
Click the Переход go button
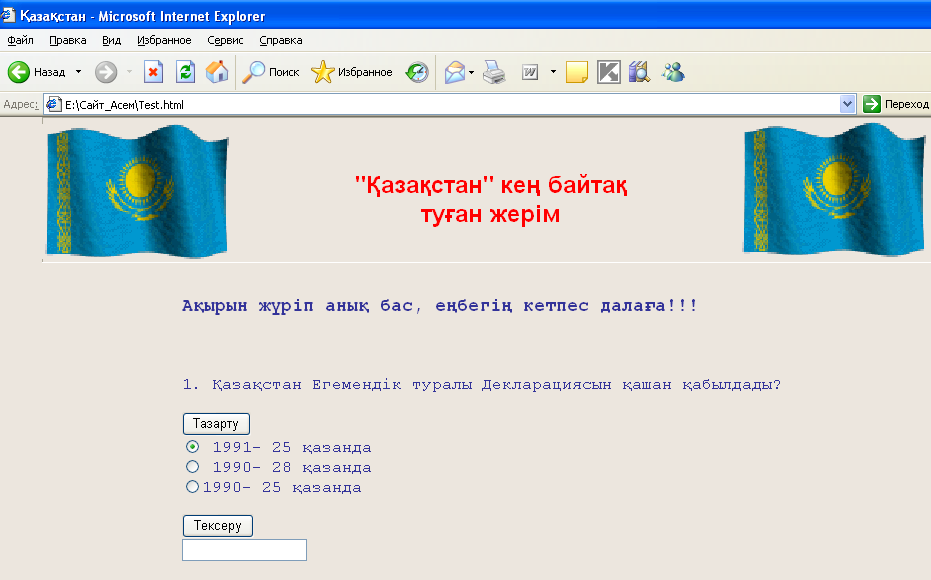coord(896,104)
